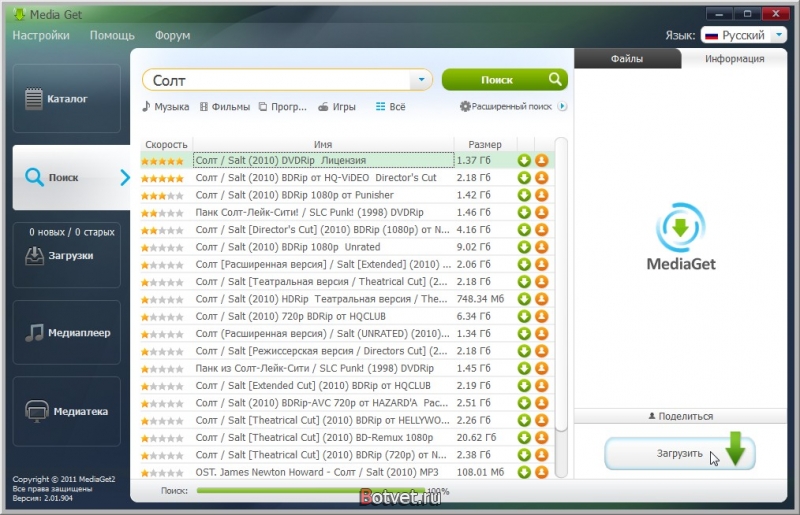Minimize the Media Get window

tap(719, 14)
